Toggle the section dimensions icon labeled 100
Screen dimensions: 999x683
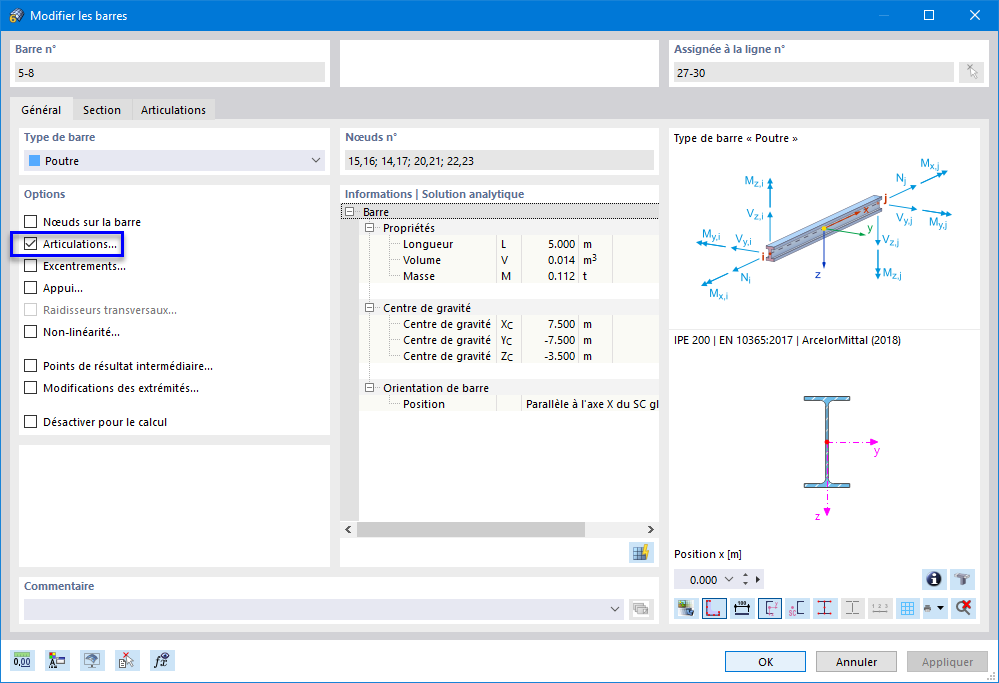pos(742,608)
